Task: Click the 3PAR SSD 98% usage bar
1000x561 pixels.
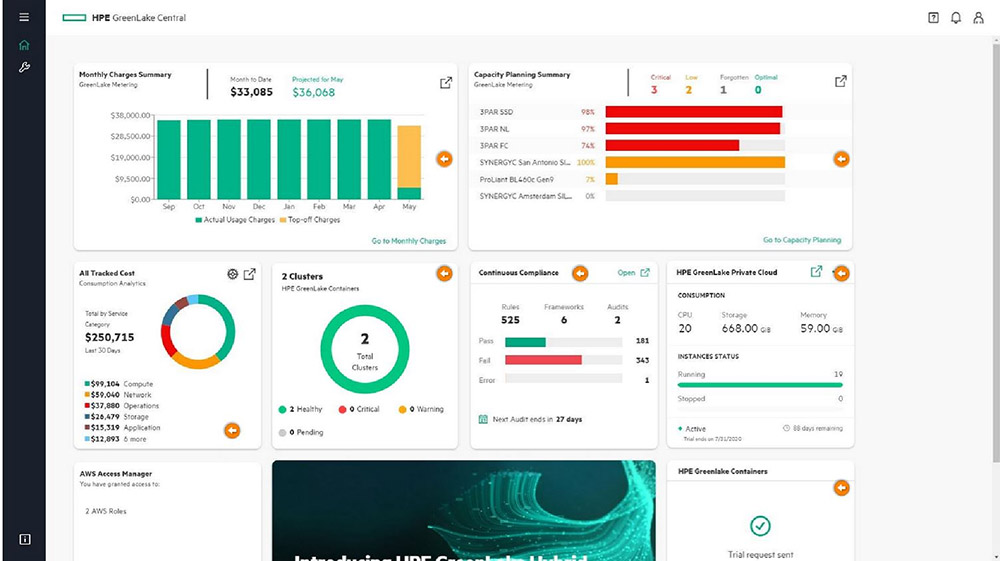Action: coord(694,112)
